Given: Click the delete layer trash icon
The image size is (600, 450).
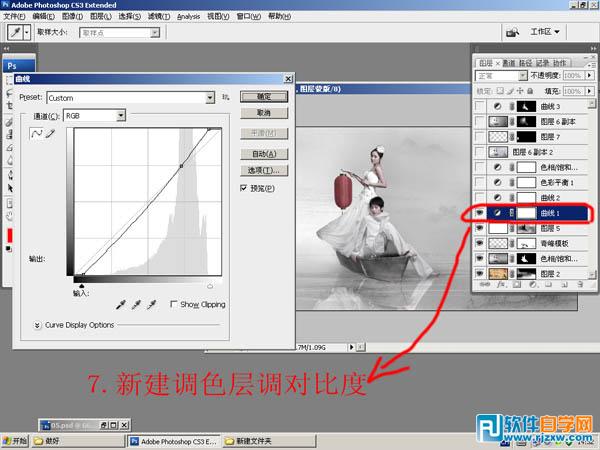Looking at the screenshot, I should coord(580,285).
